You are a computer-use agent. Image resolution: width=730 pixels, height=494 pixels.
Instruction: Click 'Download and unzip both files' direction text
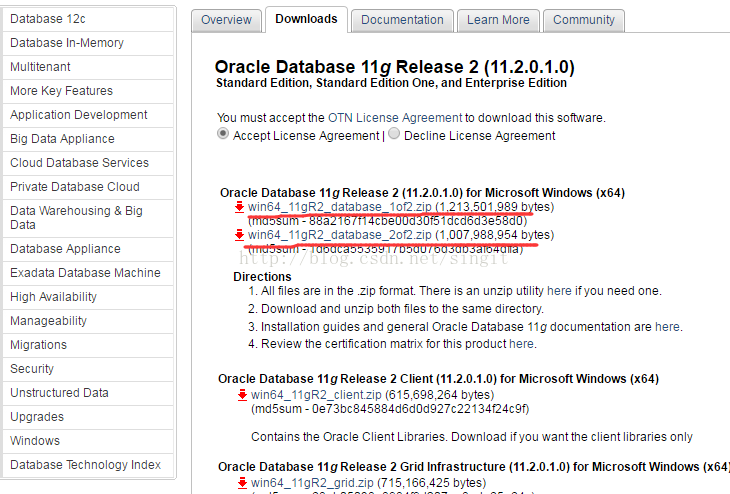403,309
